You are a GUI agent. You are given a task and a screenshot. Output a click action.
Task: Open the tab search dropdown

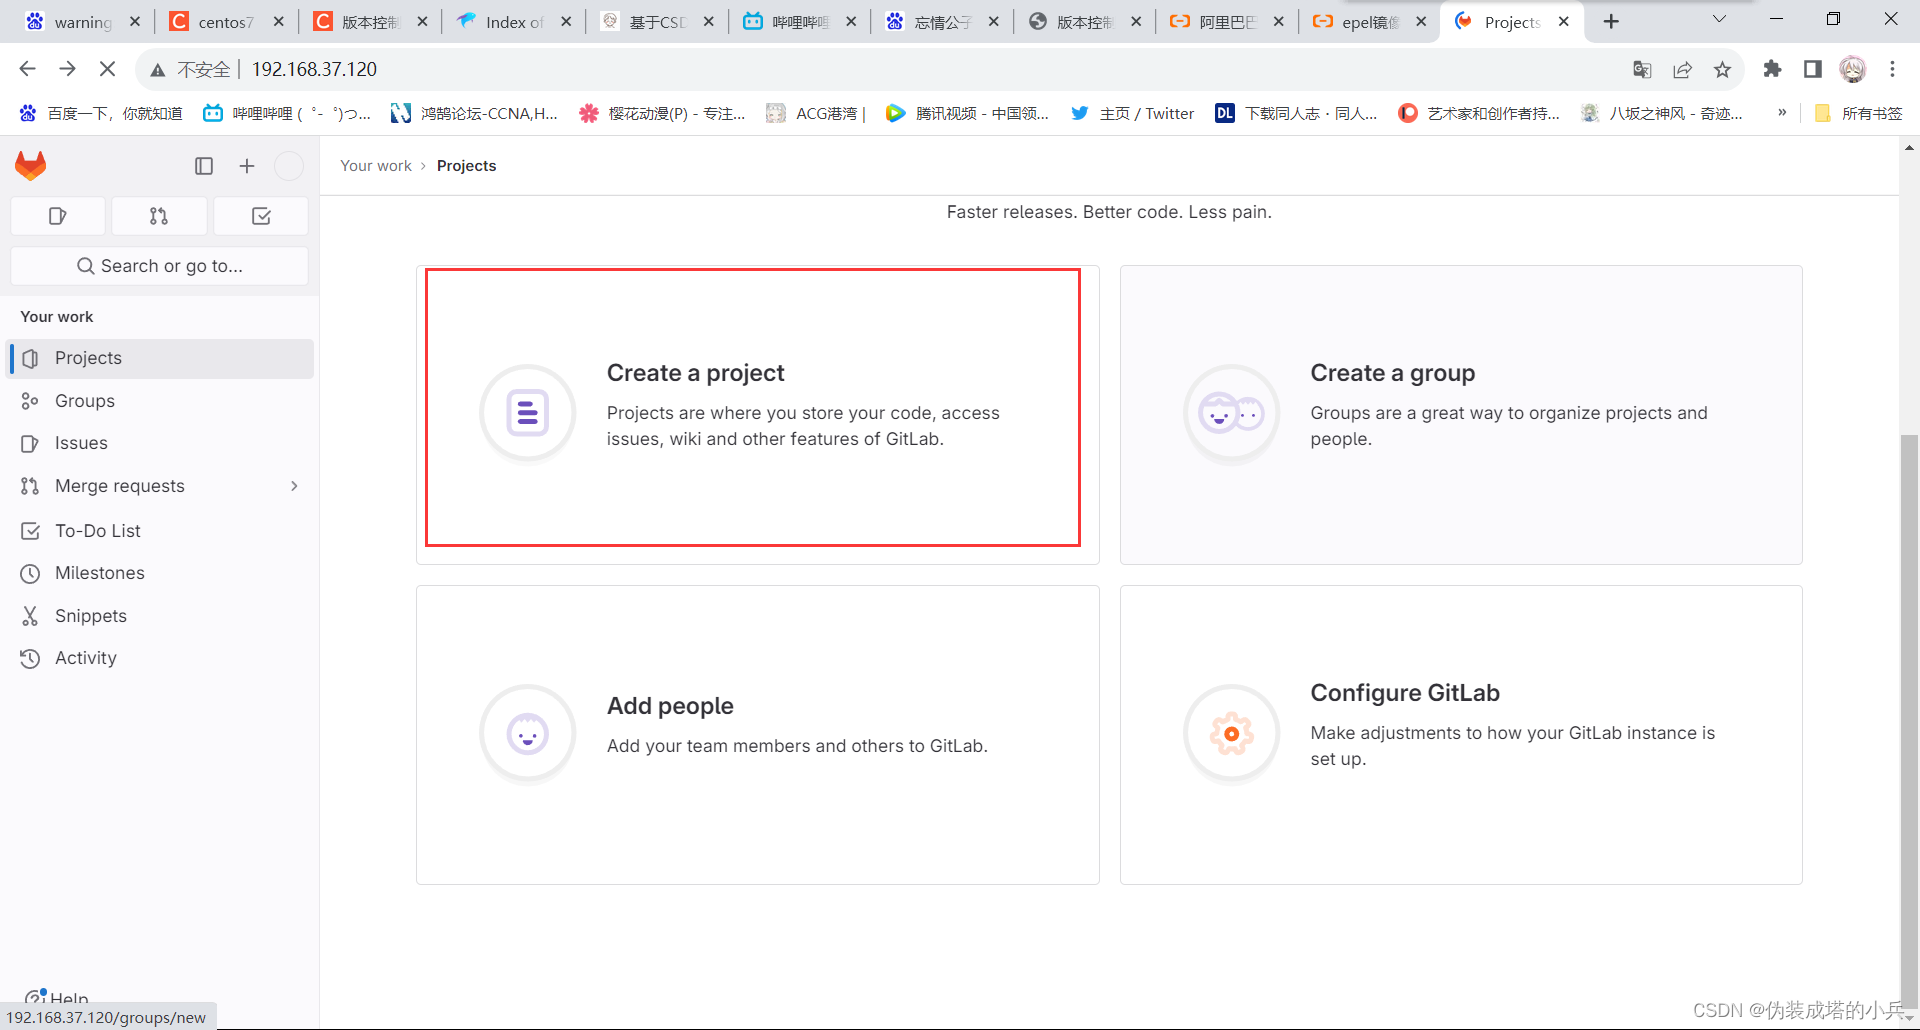(x=1719, y=19)
